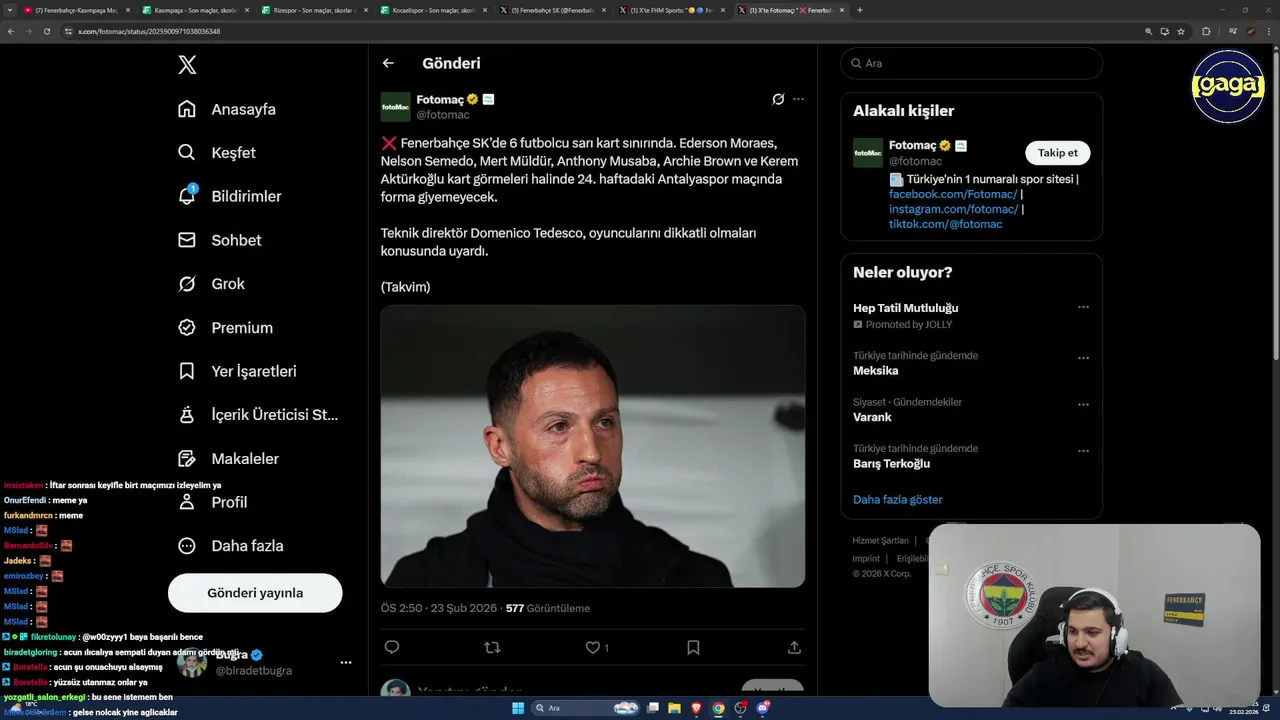1280x720 pixels.
Task: Bookmark the Fotomaç post
Action: pyautogui.click(x=693, y=647)
